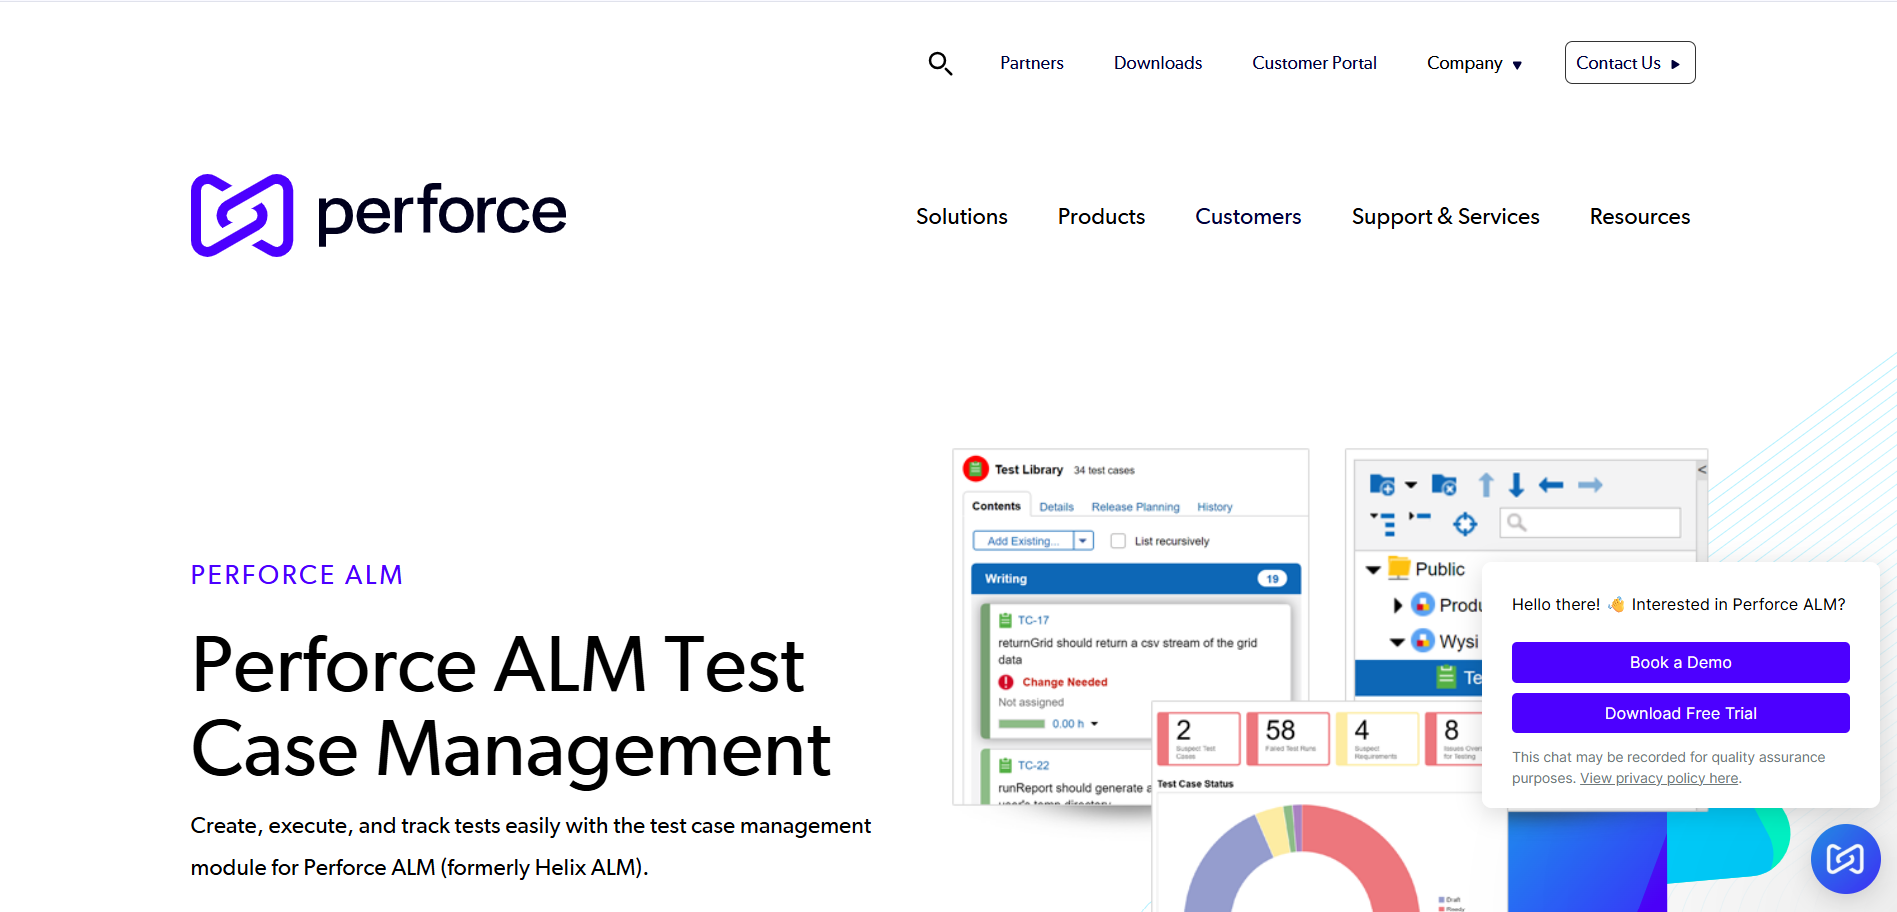
Task: Click the red Change Needed alert icon
Action: pyautogui.click(x=1006, y=682)
